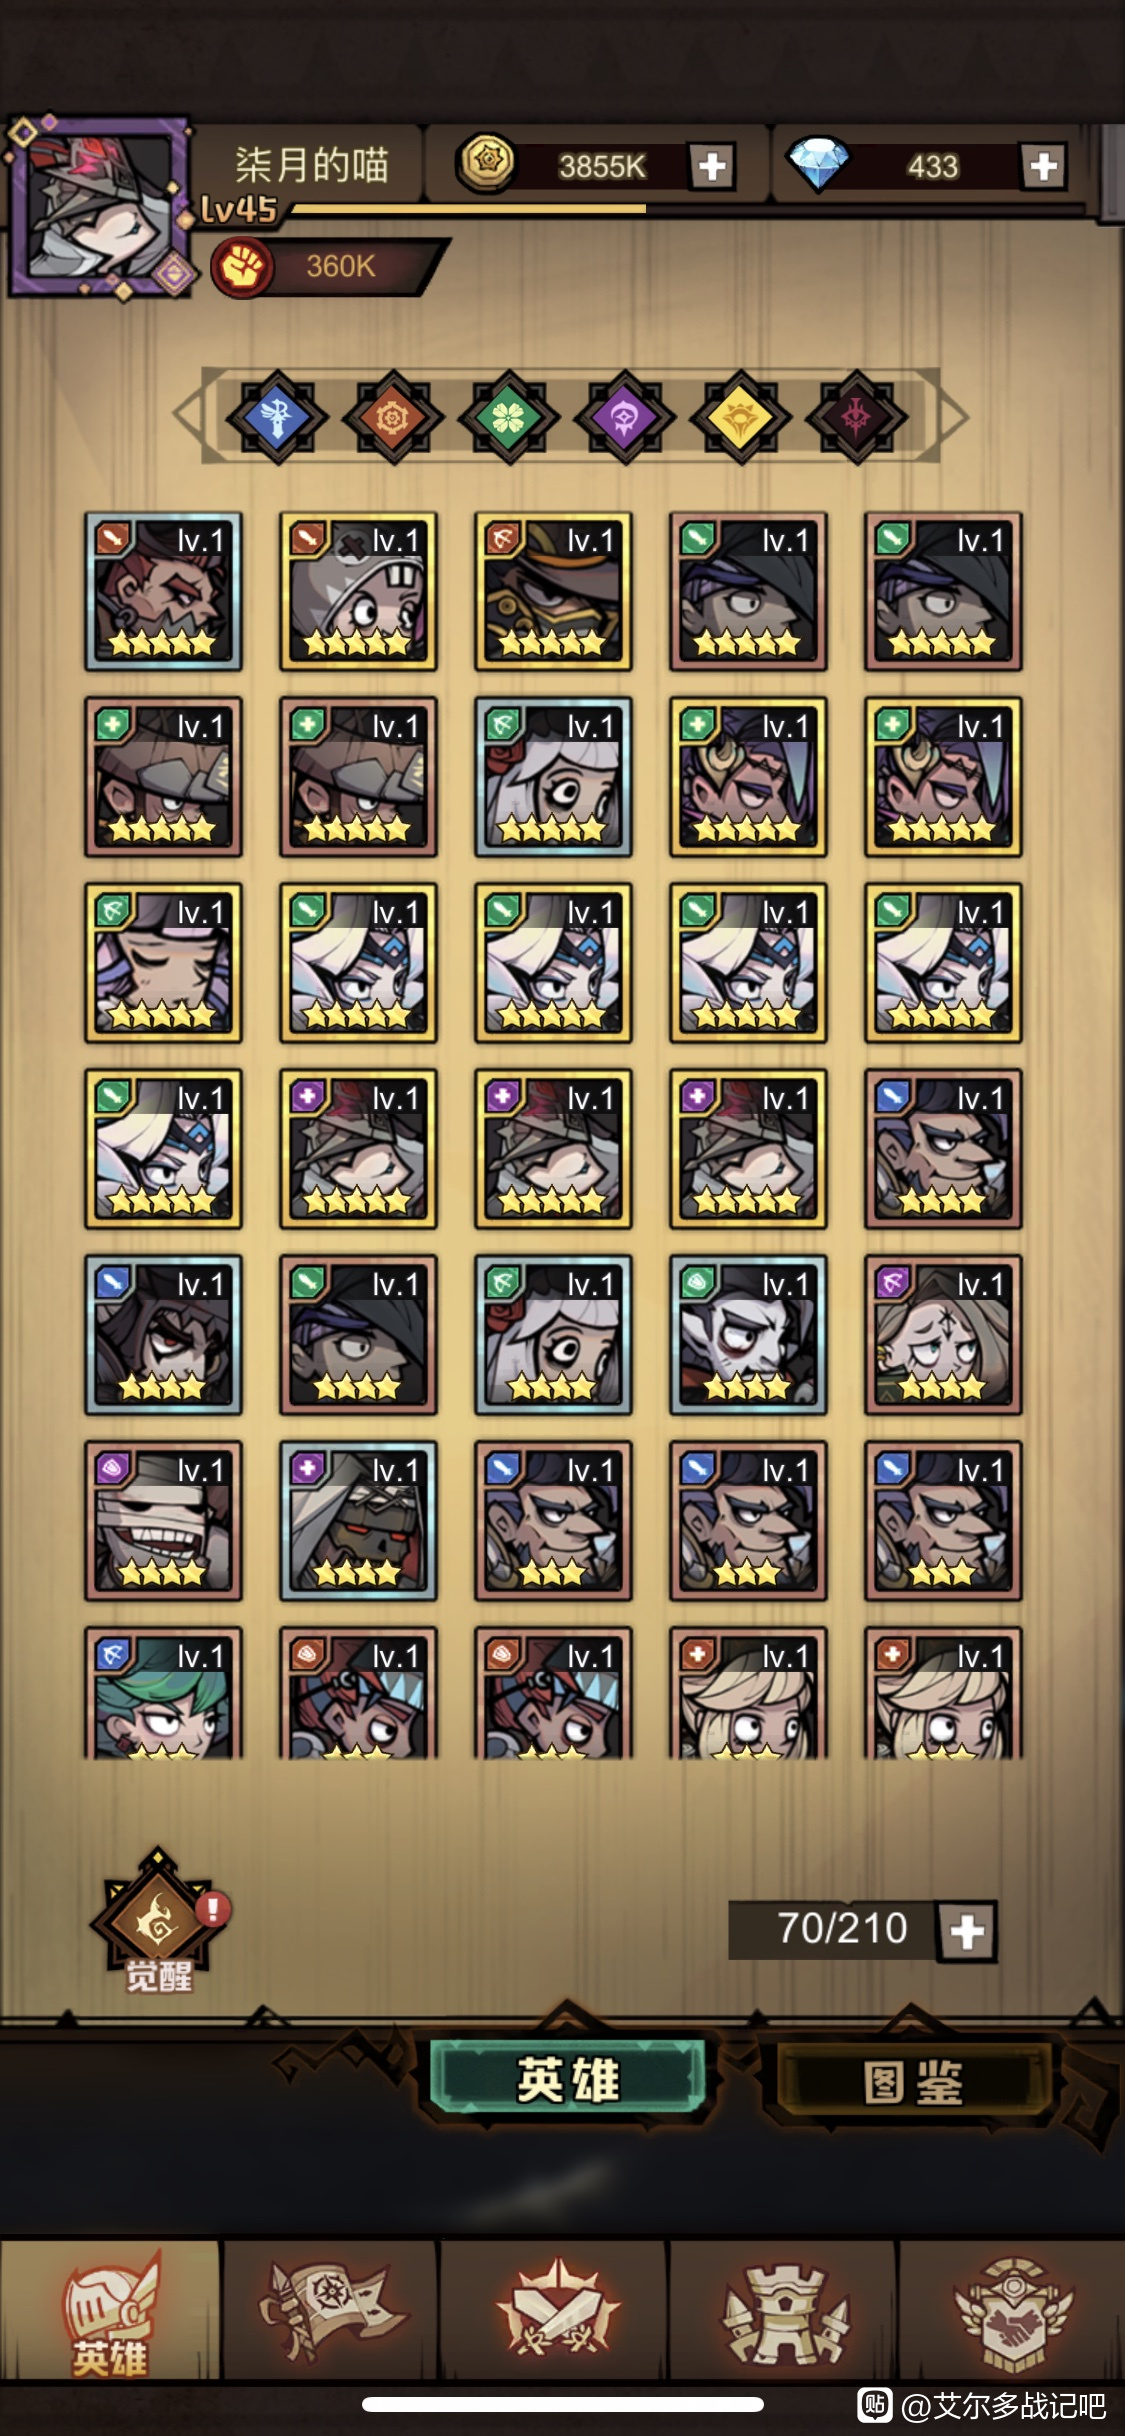Expand hero capacity next to 70/210

point(967,1931)
